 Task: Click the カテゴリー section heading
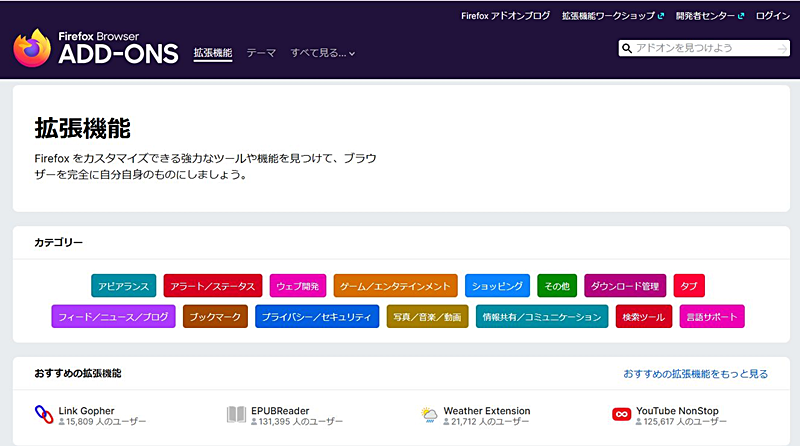59,242
